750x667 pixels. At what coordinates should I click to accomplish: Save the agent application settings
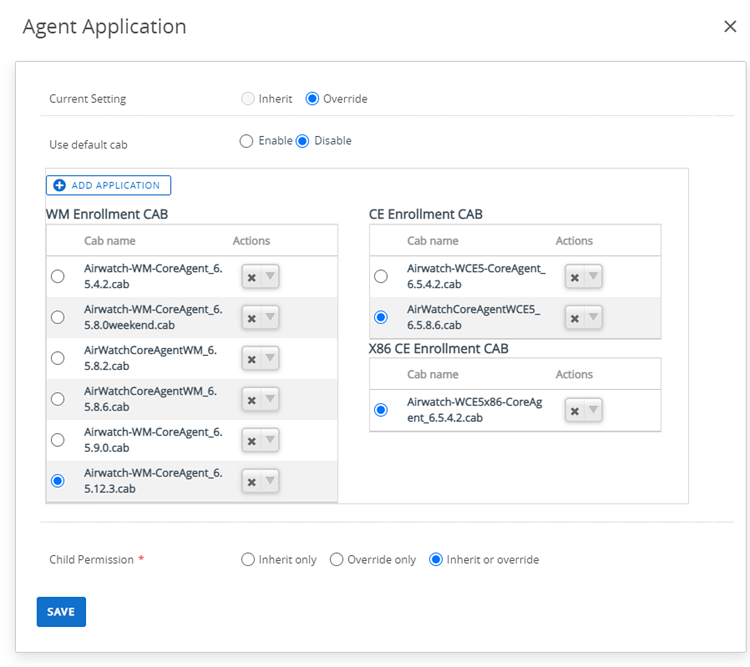click(x=61, y=611)
